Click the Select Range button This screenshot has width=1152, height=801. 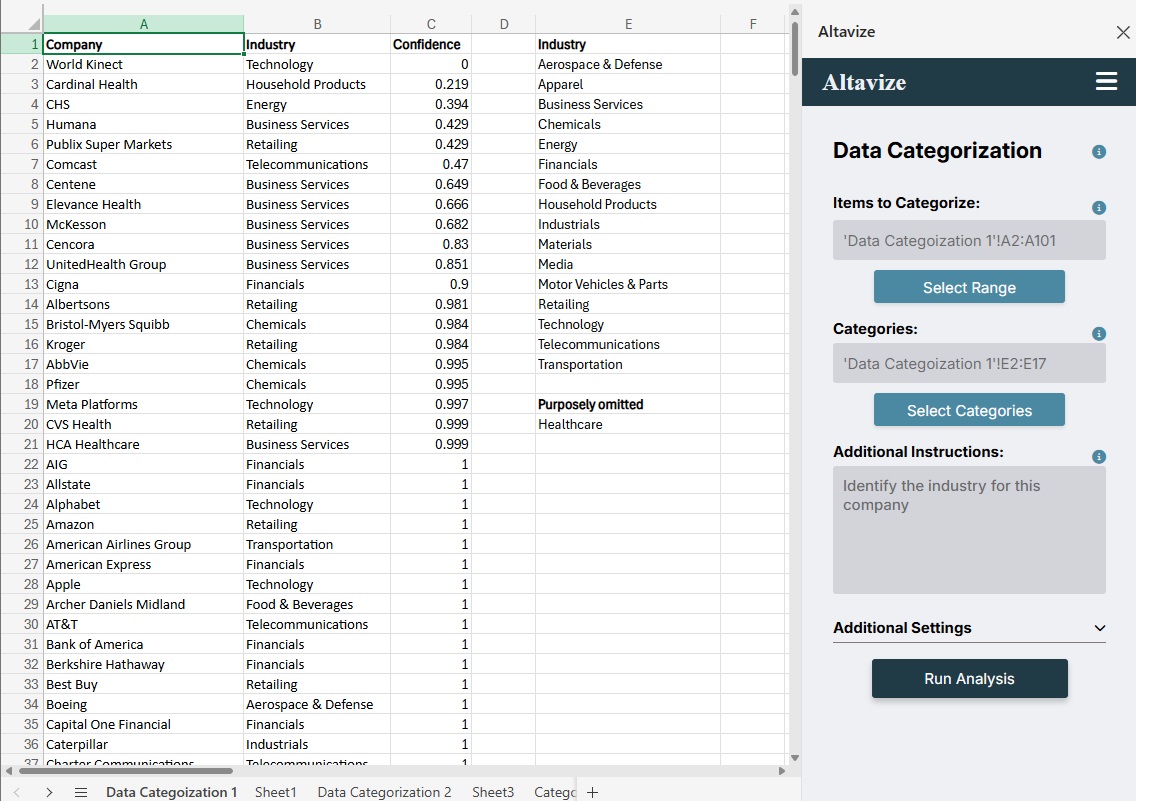968,287
